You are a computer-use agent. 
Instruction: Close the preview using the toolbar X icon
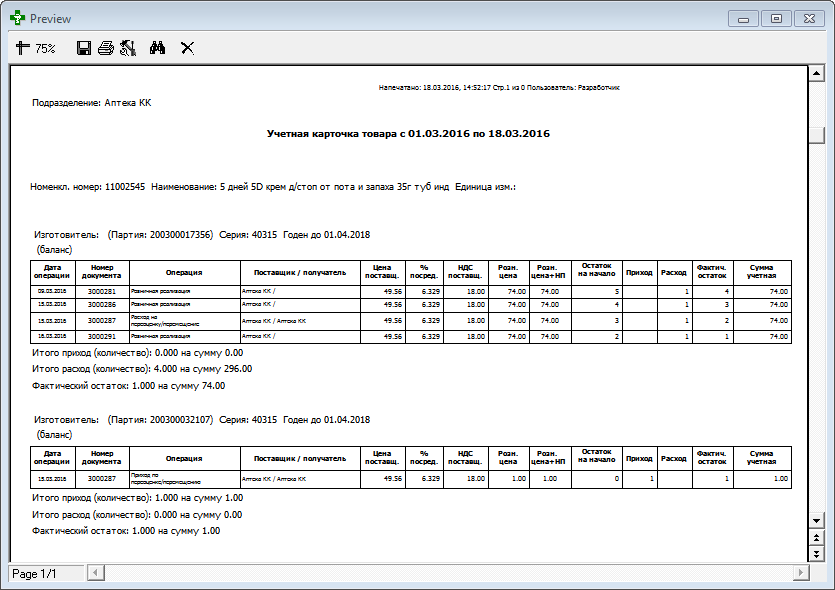(187, 48)
